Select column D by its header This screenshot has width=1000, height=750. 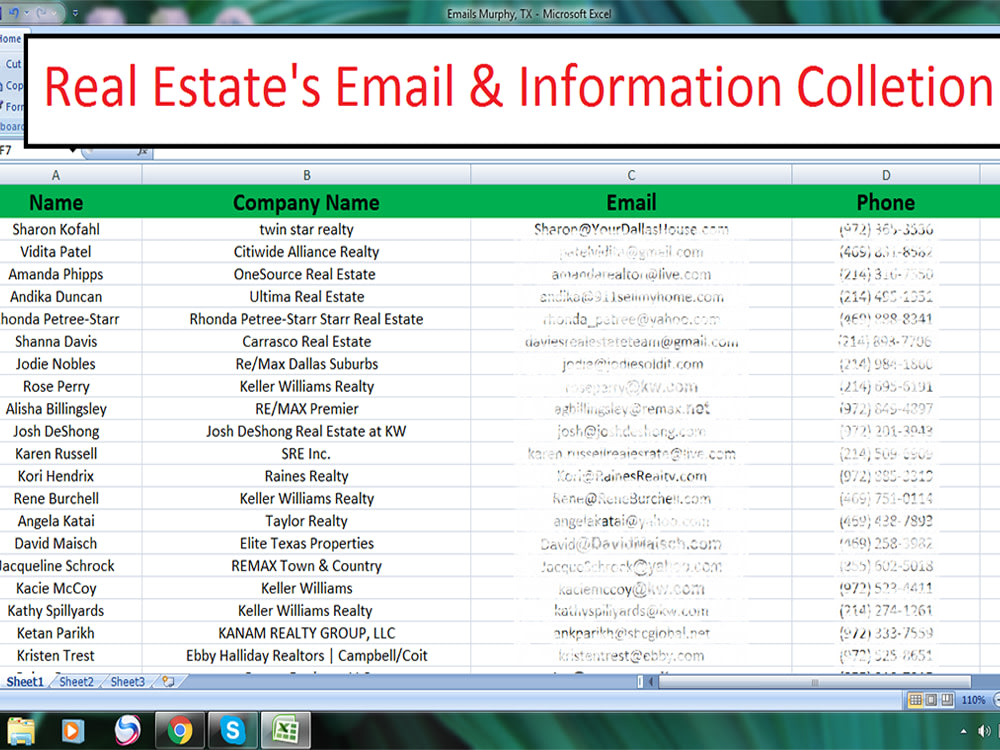pyautogui.click(x=886, y=175)
